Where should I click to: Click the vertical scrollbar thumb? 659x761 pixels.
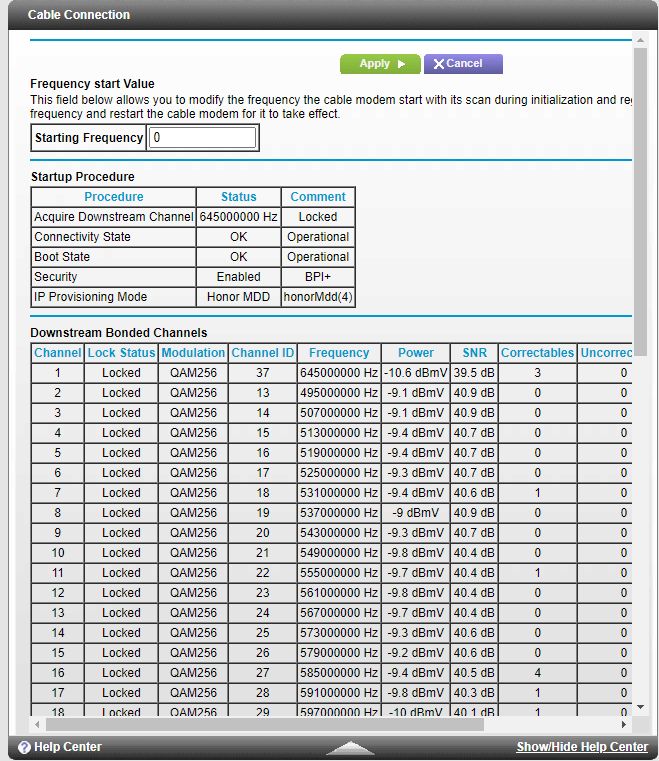coord(640,201)
